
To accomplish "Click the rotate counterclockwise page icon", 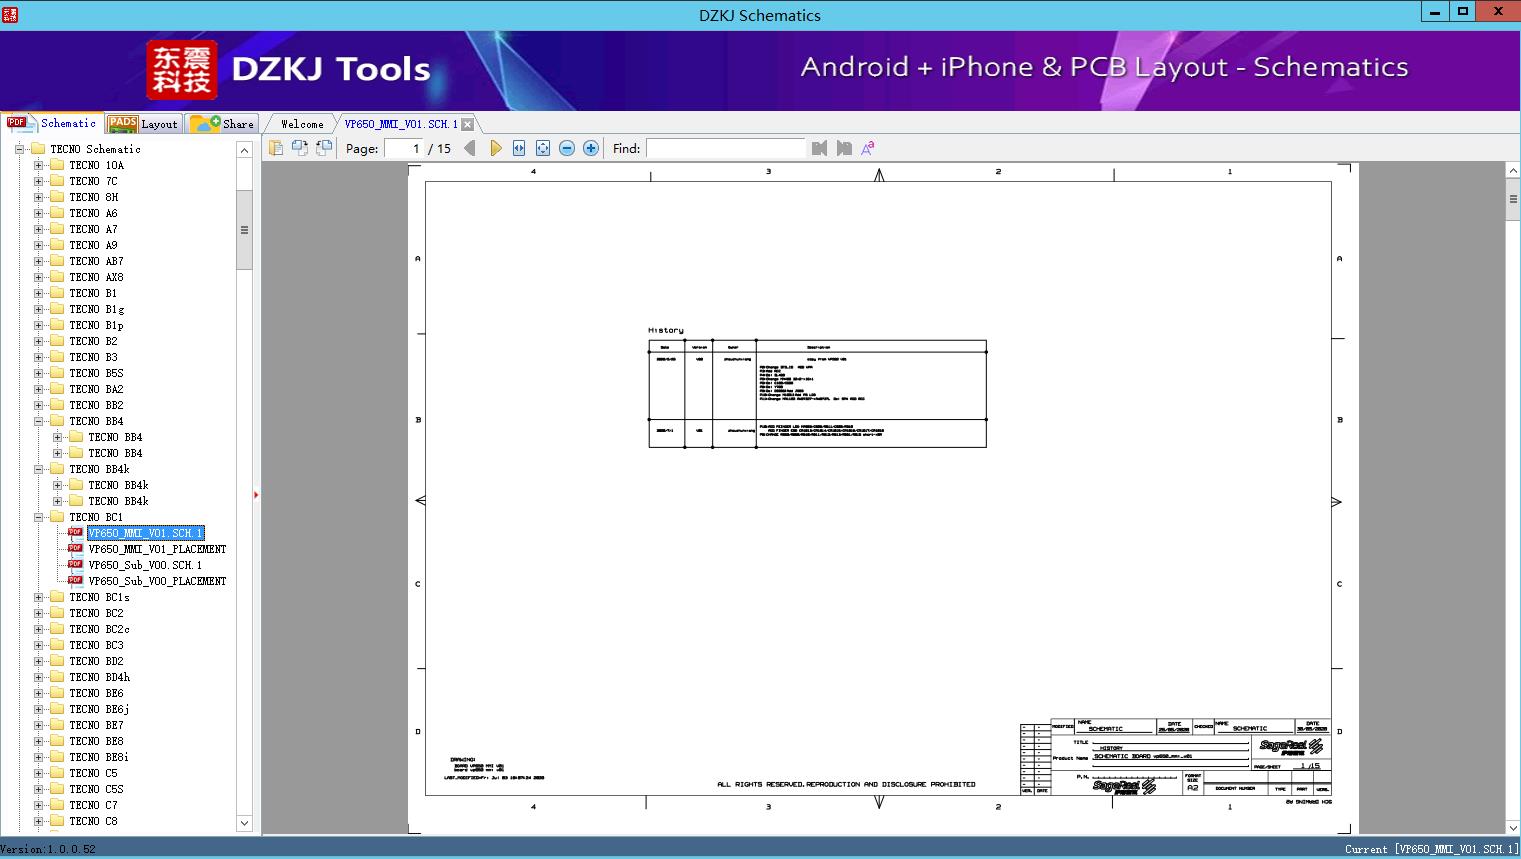I will pyautogui.click(x=300, y=148).
